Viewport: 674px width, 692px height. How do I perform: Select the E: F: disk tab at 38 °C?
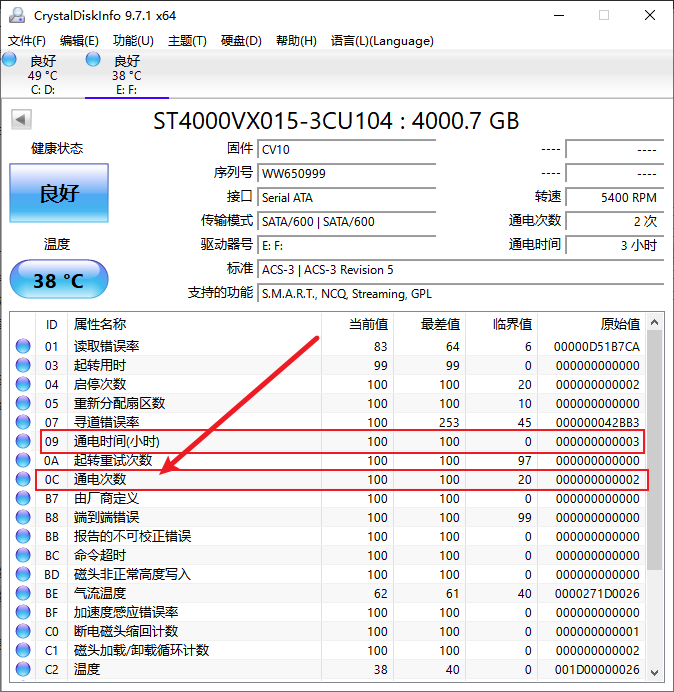[x=127, y=75]
